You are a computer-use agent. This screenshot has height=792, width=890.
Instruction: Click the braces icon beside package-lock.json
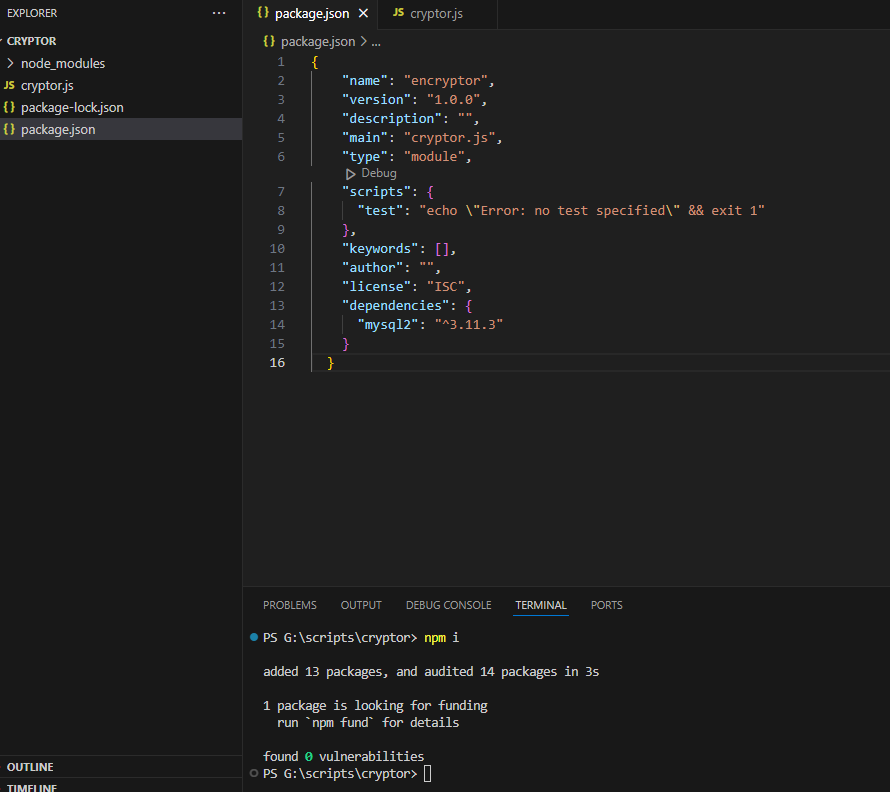[9, 108]
